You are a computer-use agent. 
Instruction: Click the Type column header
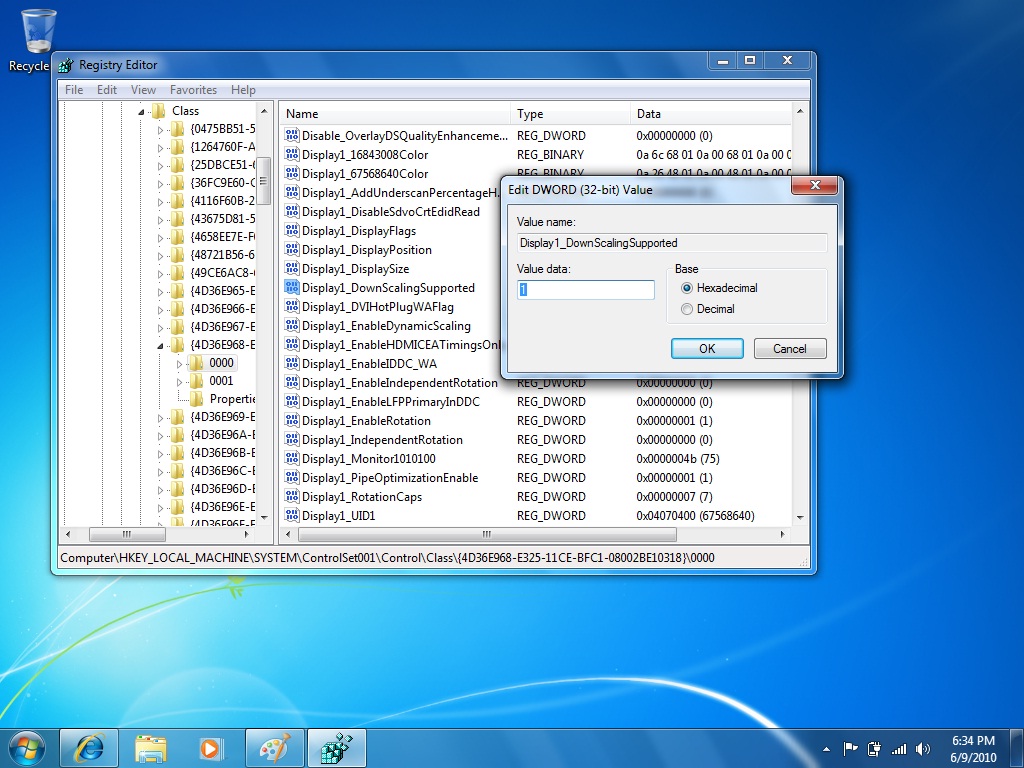point(571,114)
